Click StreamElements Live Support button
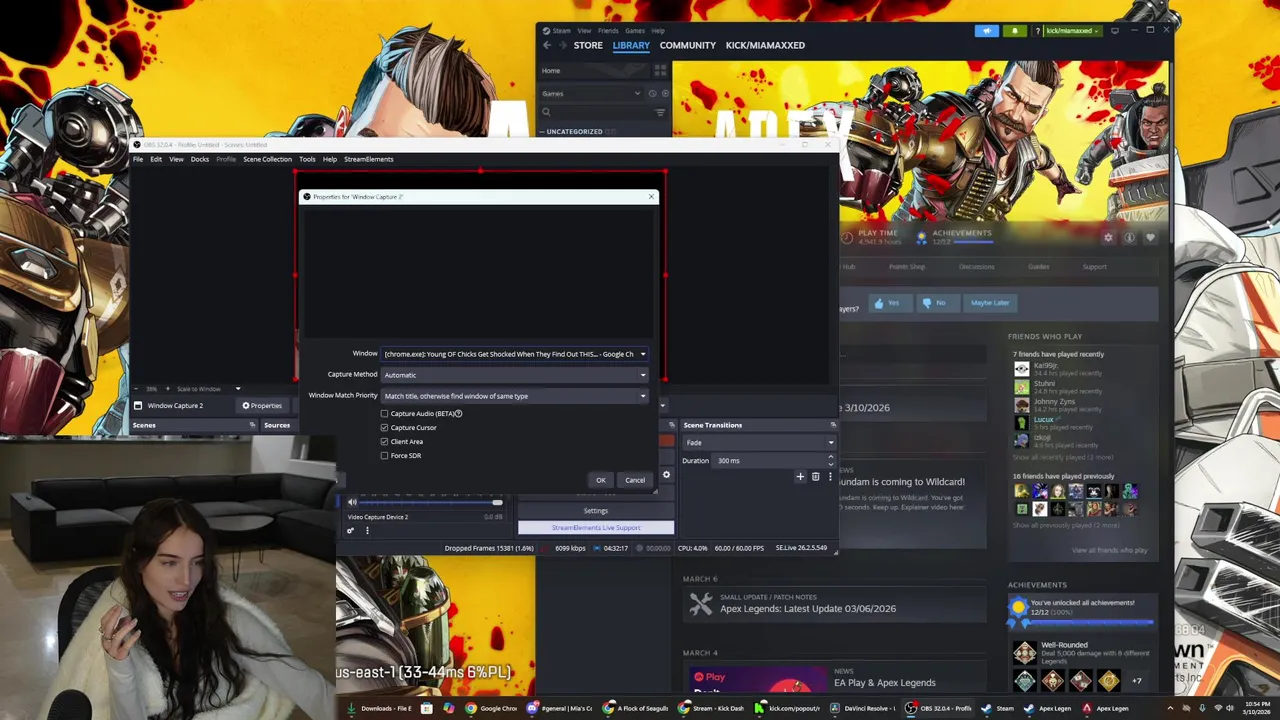The image size is (1280, 720). 596,528
